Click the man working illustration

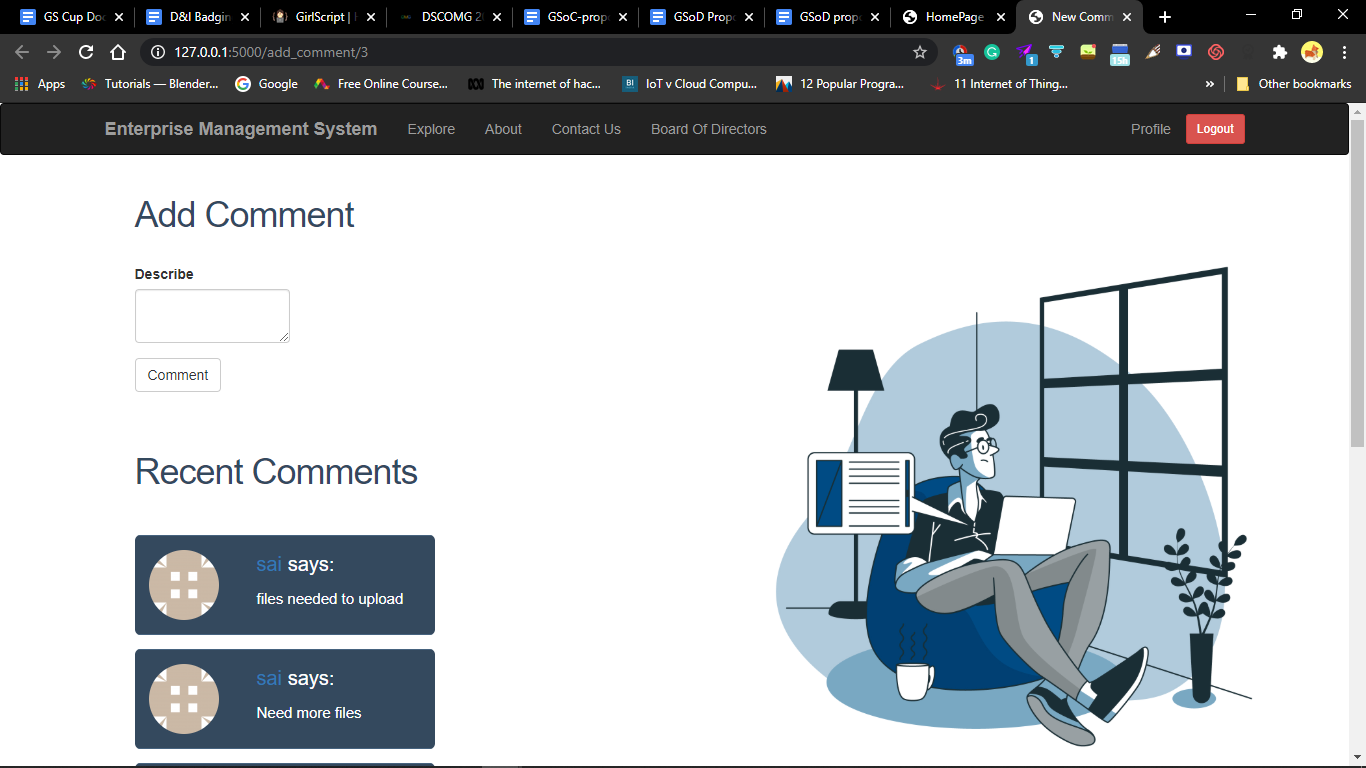coord(1013,507)
